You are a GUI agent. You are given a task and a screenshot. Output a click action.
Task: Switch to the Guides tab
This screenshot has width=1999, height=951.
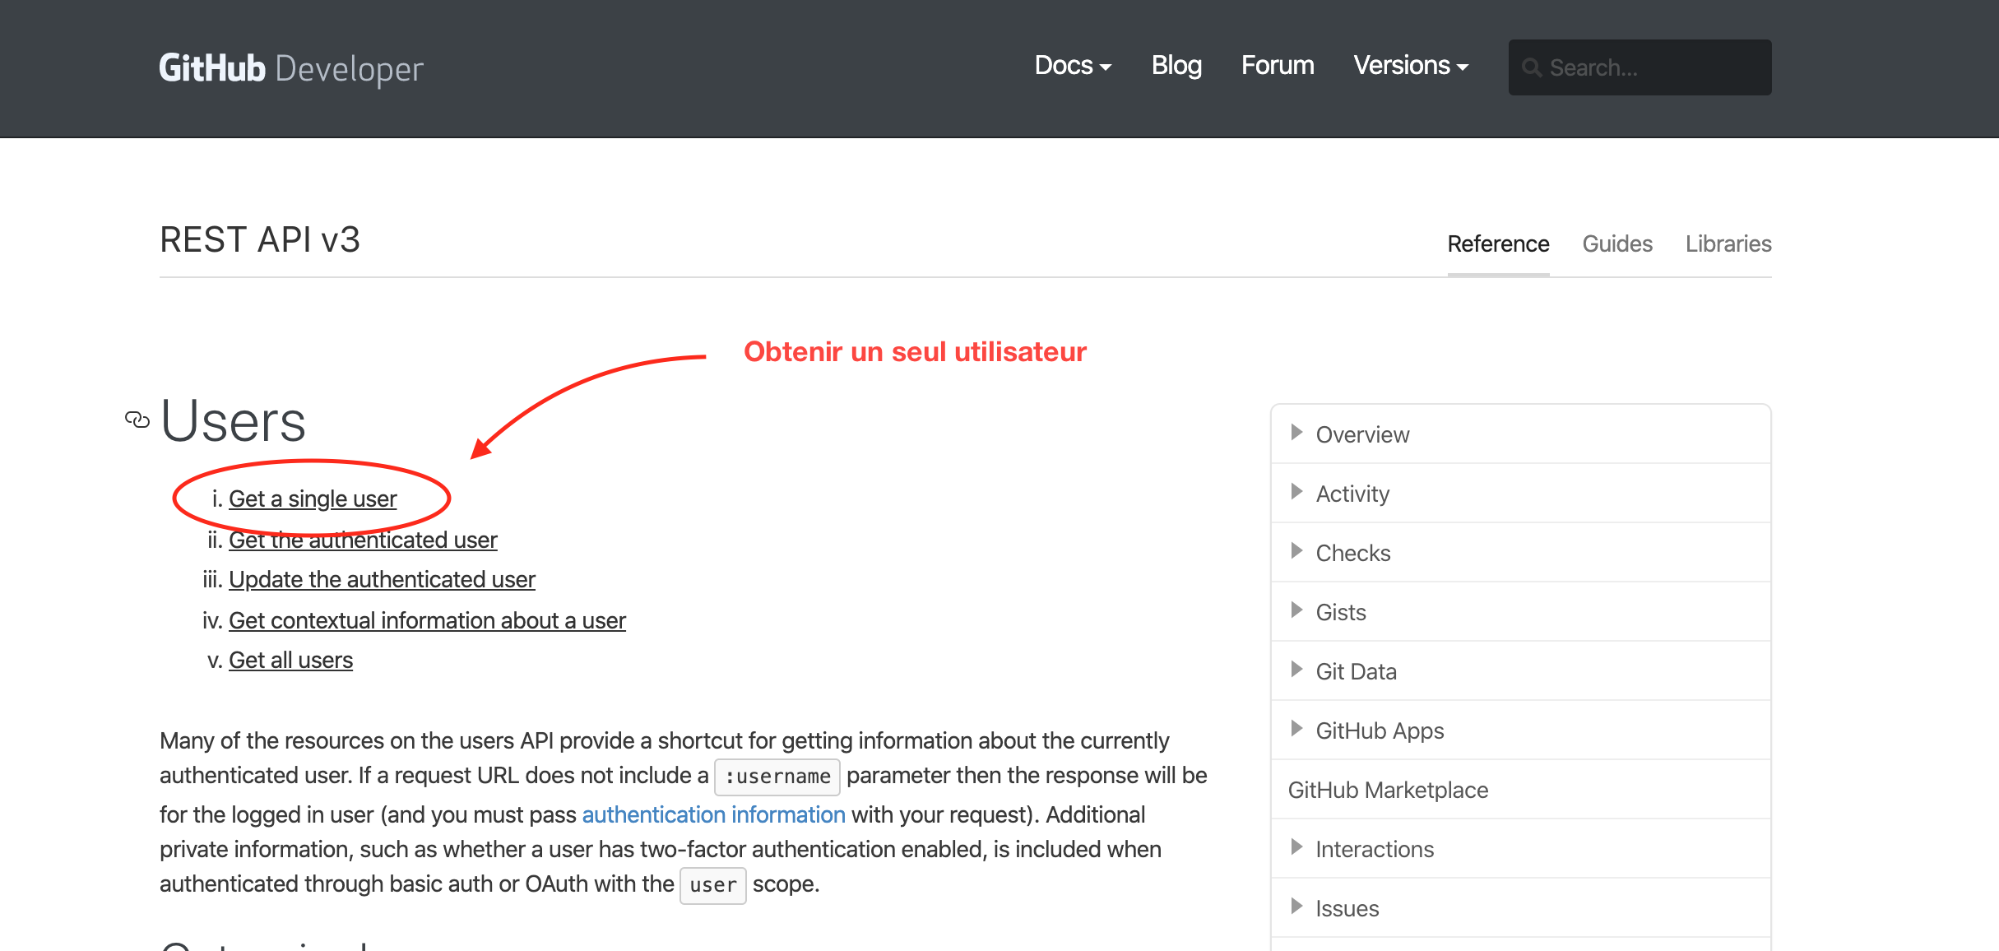[1617, 244]
